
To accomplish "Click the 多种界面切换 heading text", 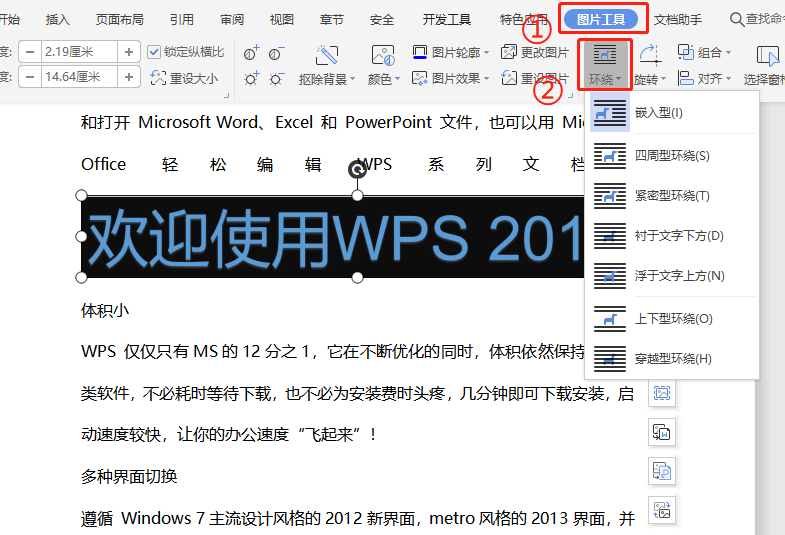I will (129, 476).
